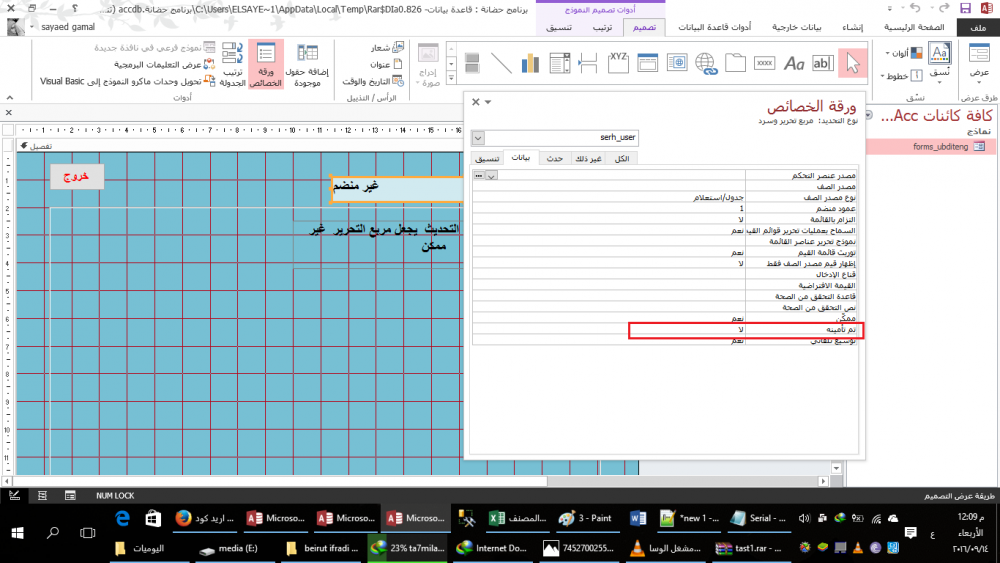1000x563 pixels.
Task: Open تنسيق (Format) tab in Property Sheet
Action: (488, 159)
